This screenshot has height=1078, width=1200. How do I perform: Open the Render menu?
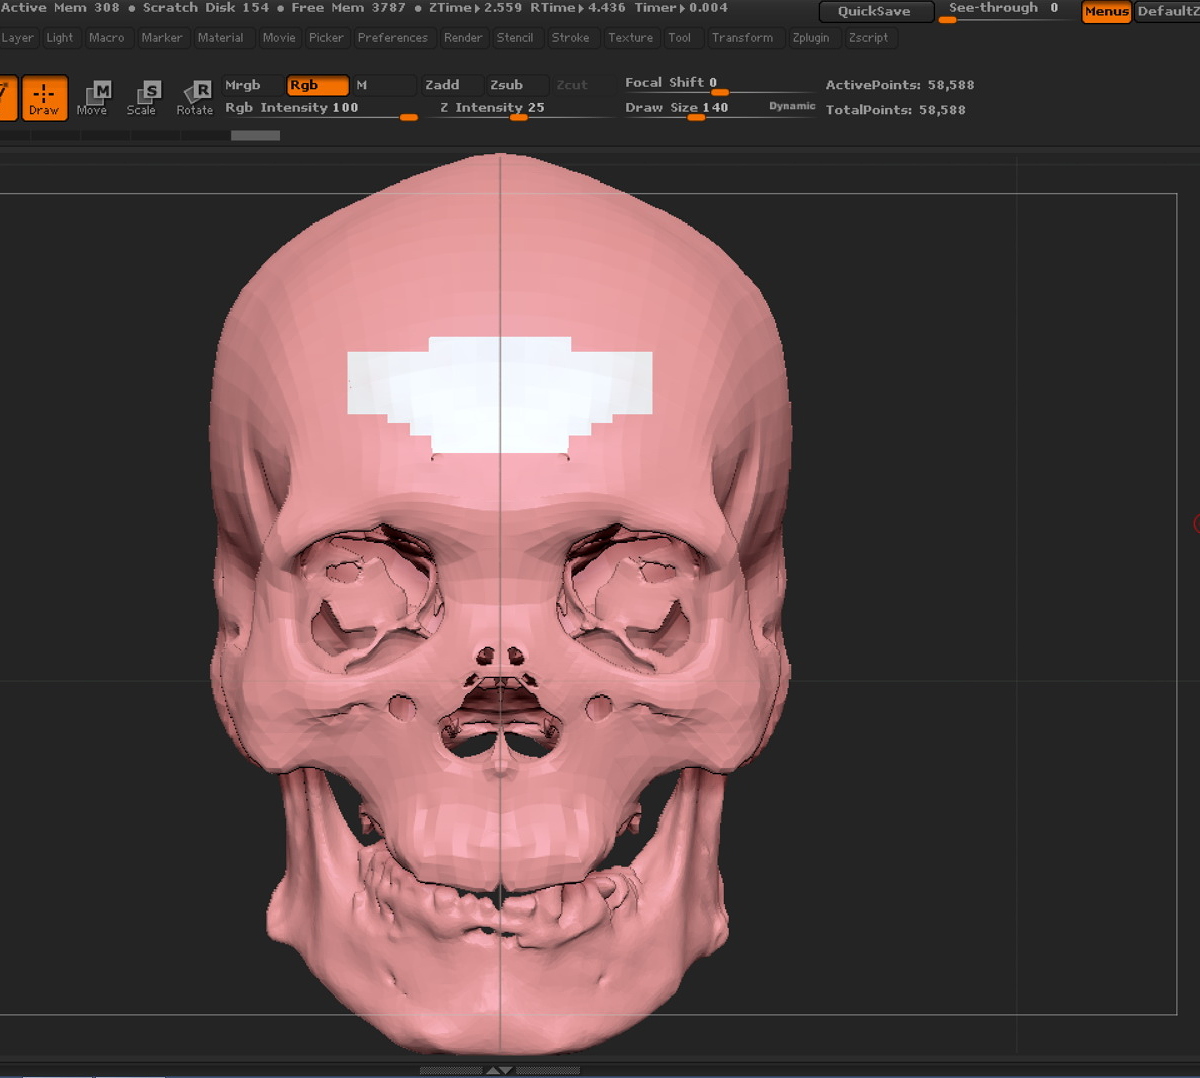coord(463,38)
